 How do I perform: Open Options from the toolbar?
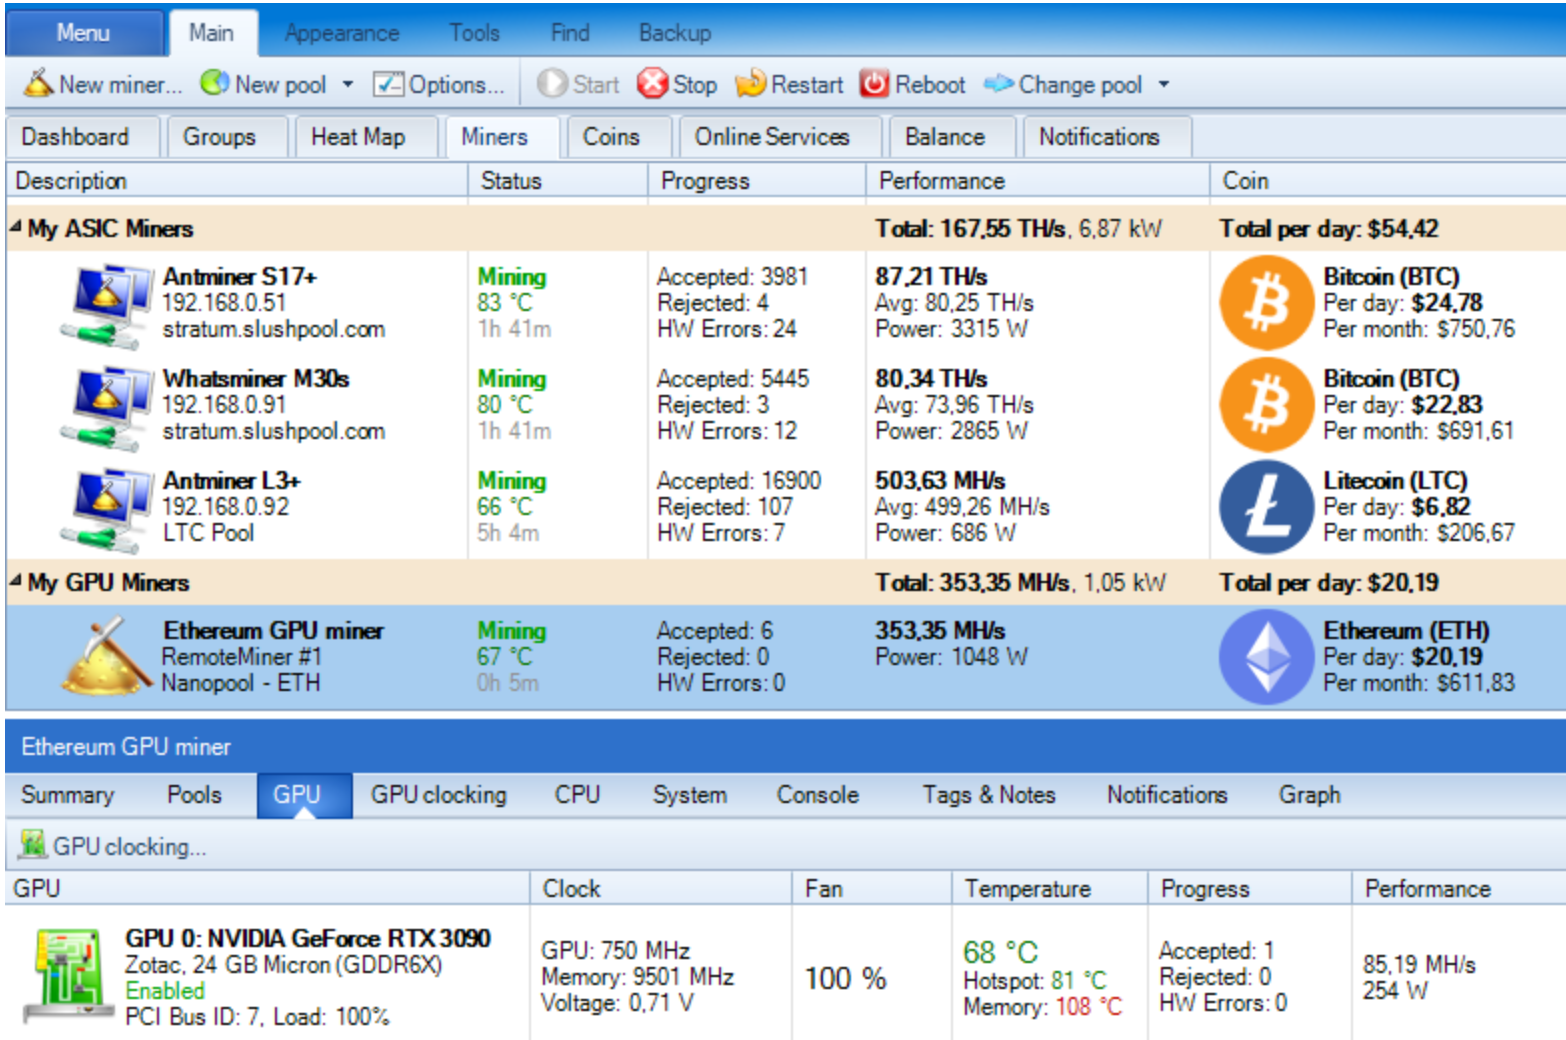click(439, 85)
